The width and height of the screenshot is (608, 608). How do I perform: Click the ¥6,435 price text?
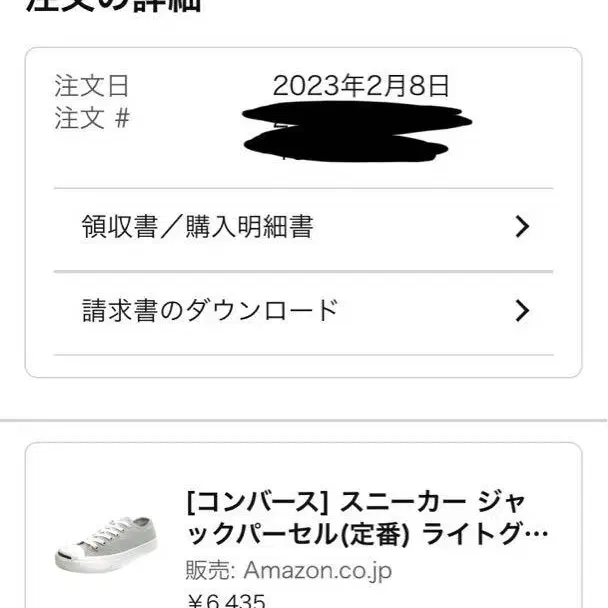(226, 602)
